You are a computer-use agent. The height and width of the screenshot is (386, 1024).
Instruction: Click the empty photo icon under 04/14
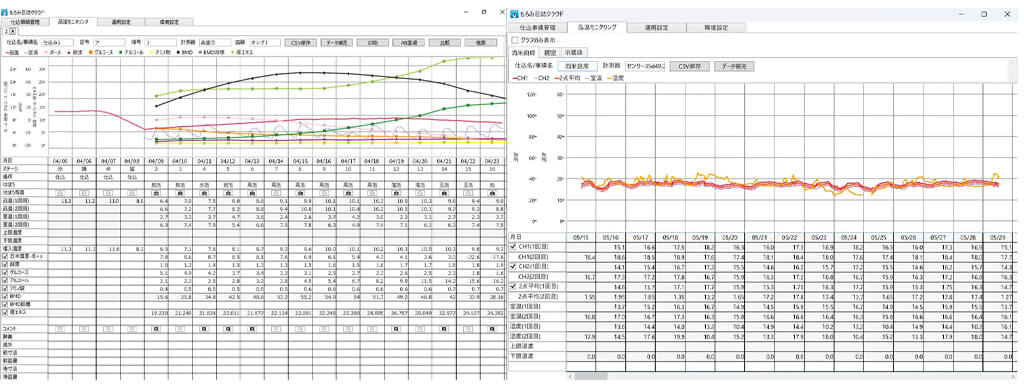tap(276, 193)
